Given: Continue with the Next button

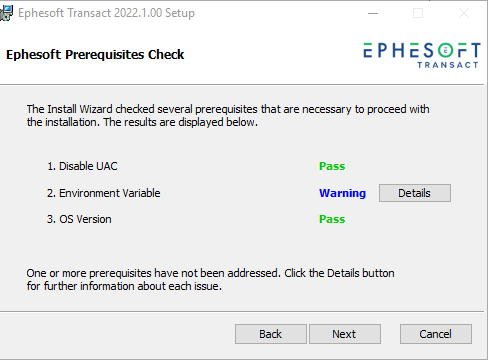Looking at the screenshot, I should (x=345, y=334).
